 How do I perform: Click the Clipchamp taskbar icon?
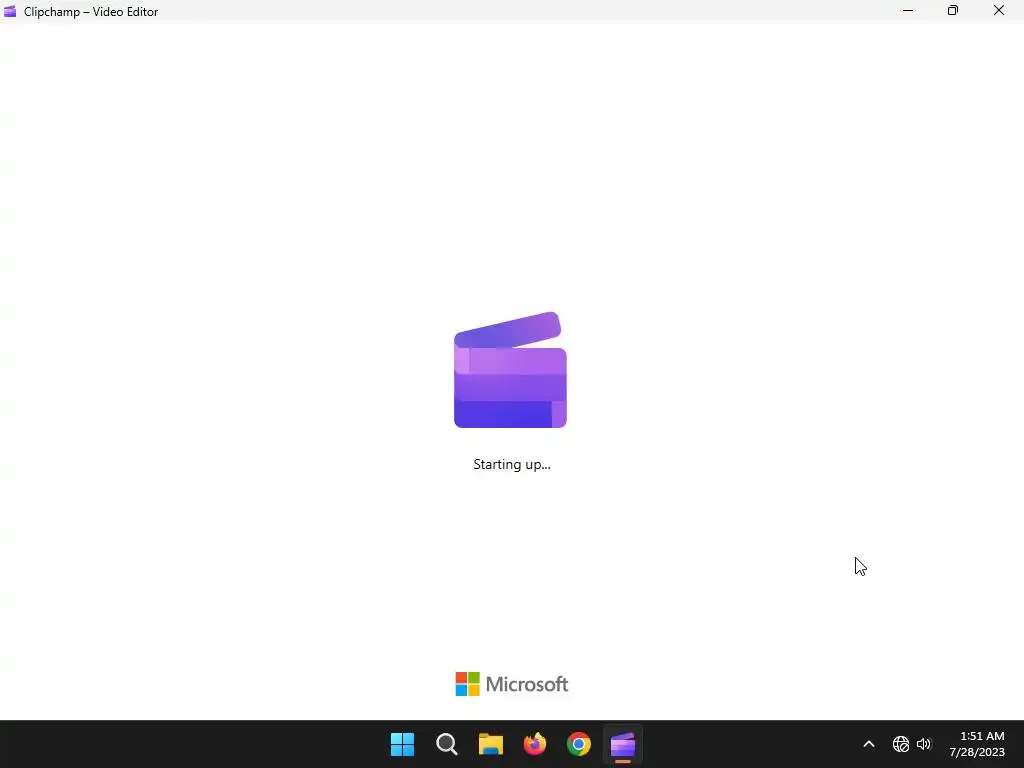click(x=623, y=744)
